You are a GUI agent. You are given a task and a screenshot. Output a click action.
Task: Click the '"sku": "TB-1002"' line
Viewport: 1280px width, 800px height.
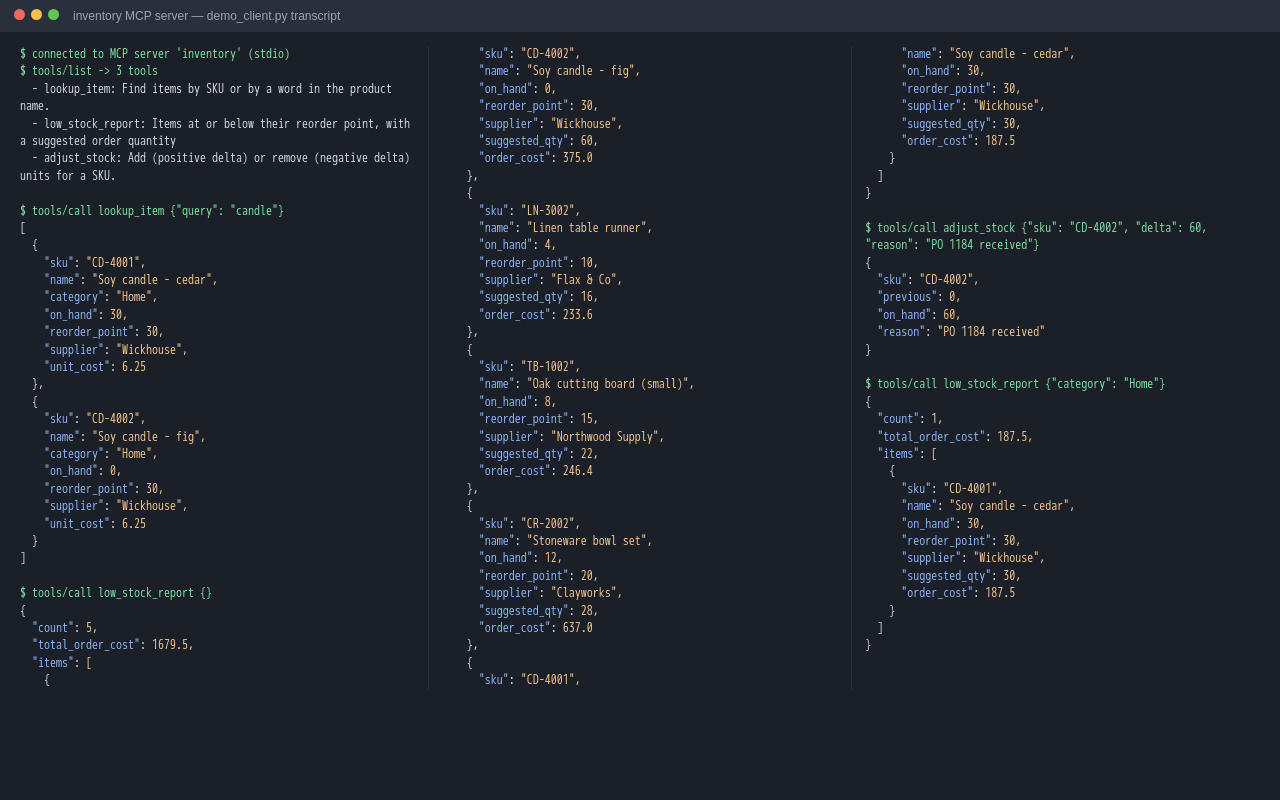(530, 367)
